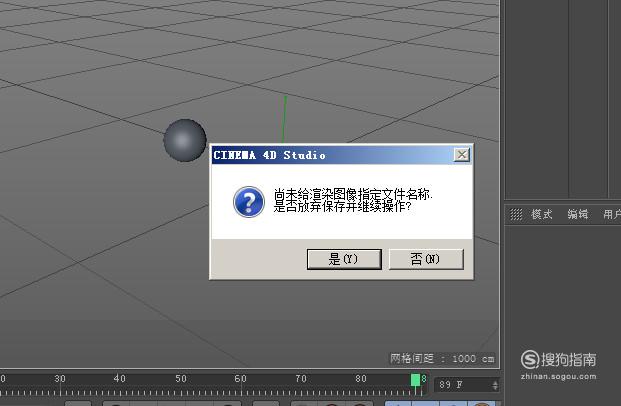Click the 89 F frame input field

pyautogui.click(x=463, y=385)
